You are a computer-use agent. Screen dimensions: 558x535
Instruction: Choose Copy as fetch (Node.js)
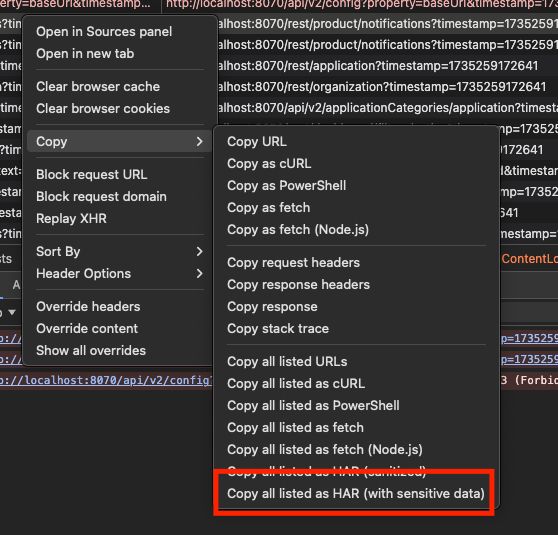298,230
